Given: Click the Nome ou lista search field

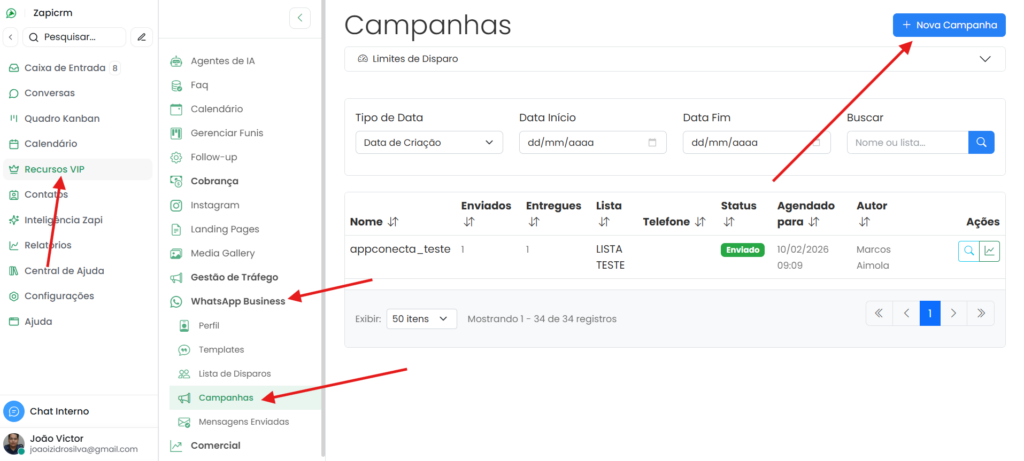Looking at the screenshot, I should pyautogui.click(x=907, y=142).
